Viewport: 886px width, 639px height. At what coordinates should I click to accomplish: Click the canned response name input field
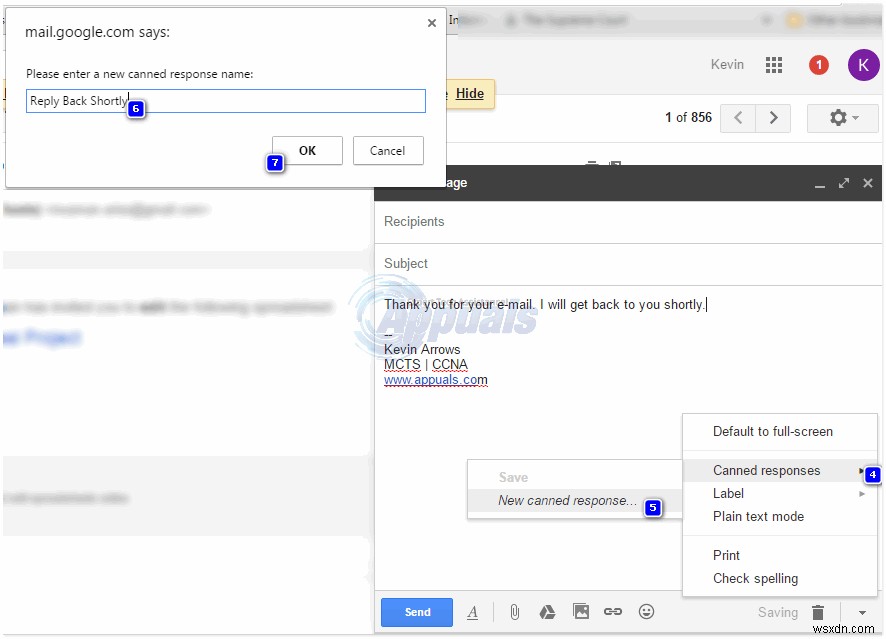coord(225,100)
